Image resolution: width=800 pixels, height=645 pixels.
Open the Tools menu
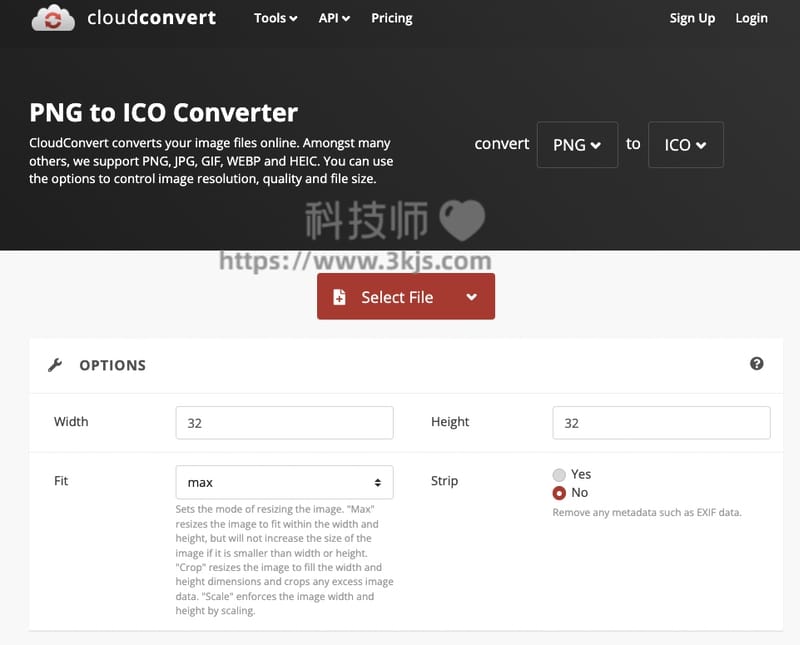pos(276,18)
